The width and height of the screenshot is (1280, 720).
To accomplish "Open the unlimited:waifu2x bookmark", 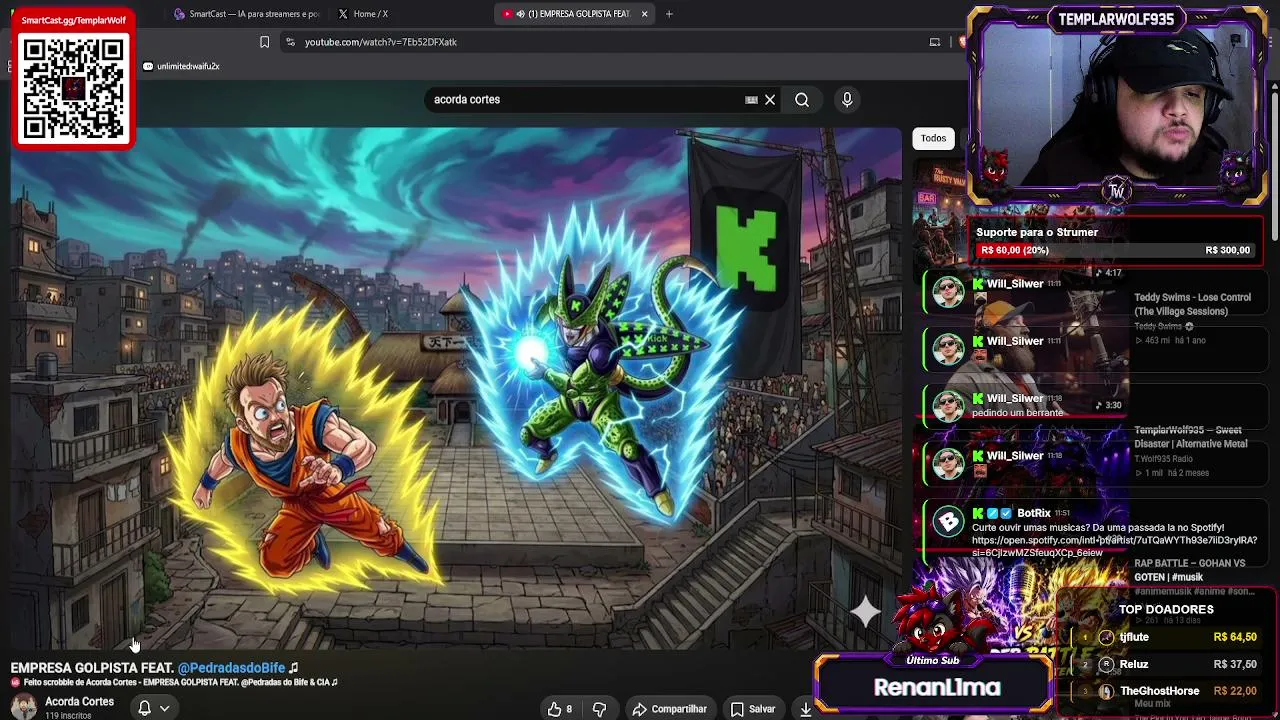I will tap(181, 66).
